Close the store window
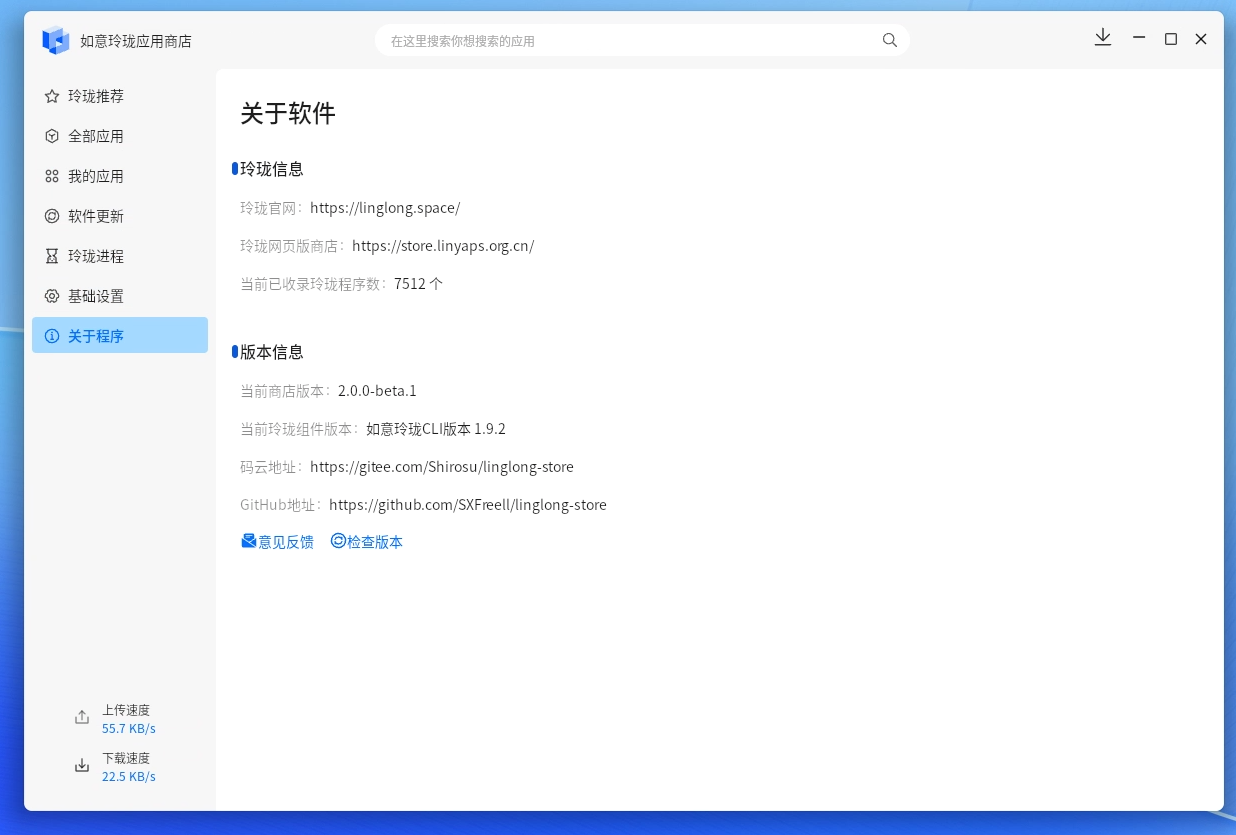 click(x=1201, y=39)
